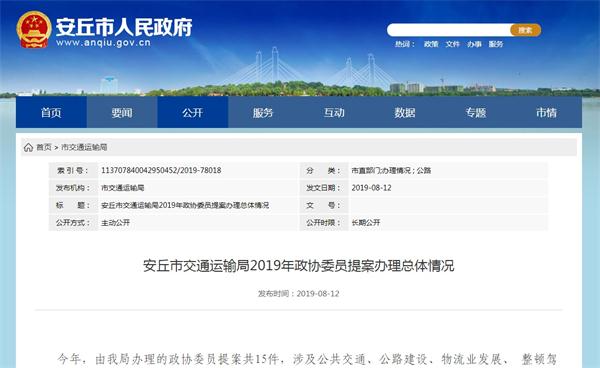Click 分类 label cell
600x368 pixels.
click(x=324, y=170)
